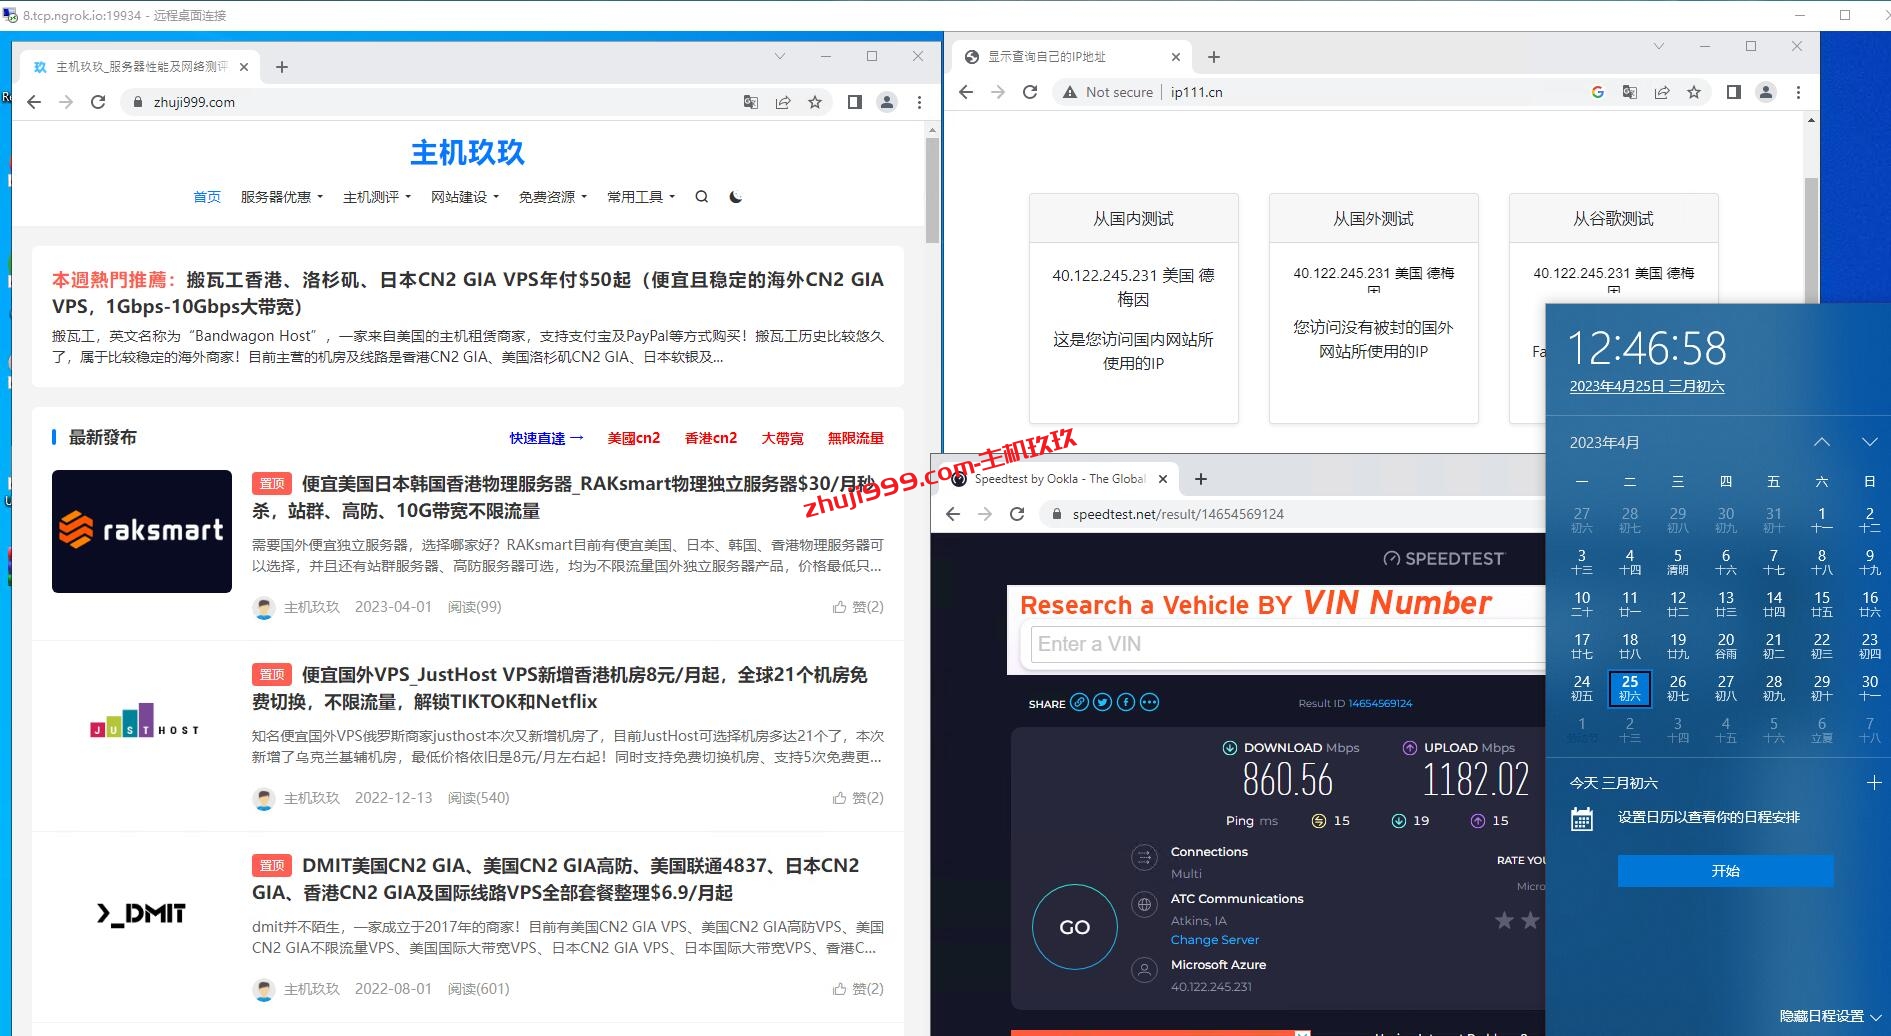
Task: Collapse agenda with 隐藏日程设置
Action: (1831, 1016)
